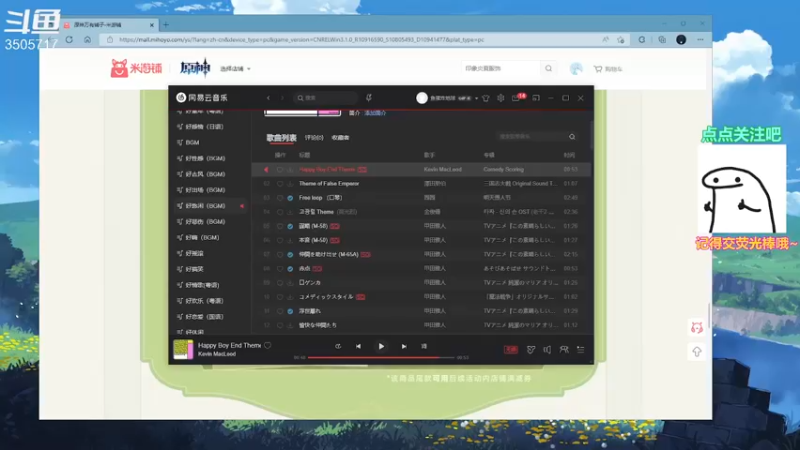Viewport: 800px width, 450px height.
Task: Open the user avatar in NetEase Music
Action: pos(422,98)
